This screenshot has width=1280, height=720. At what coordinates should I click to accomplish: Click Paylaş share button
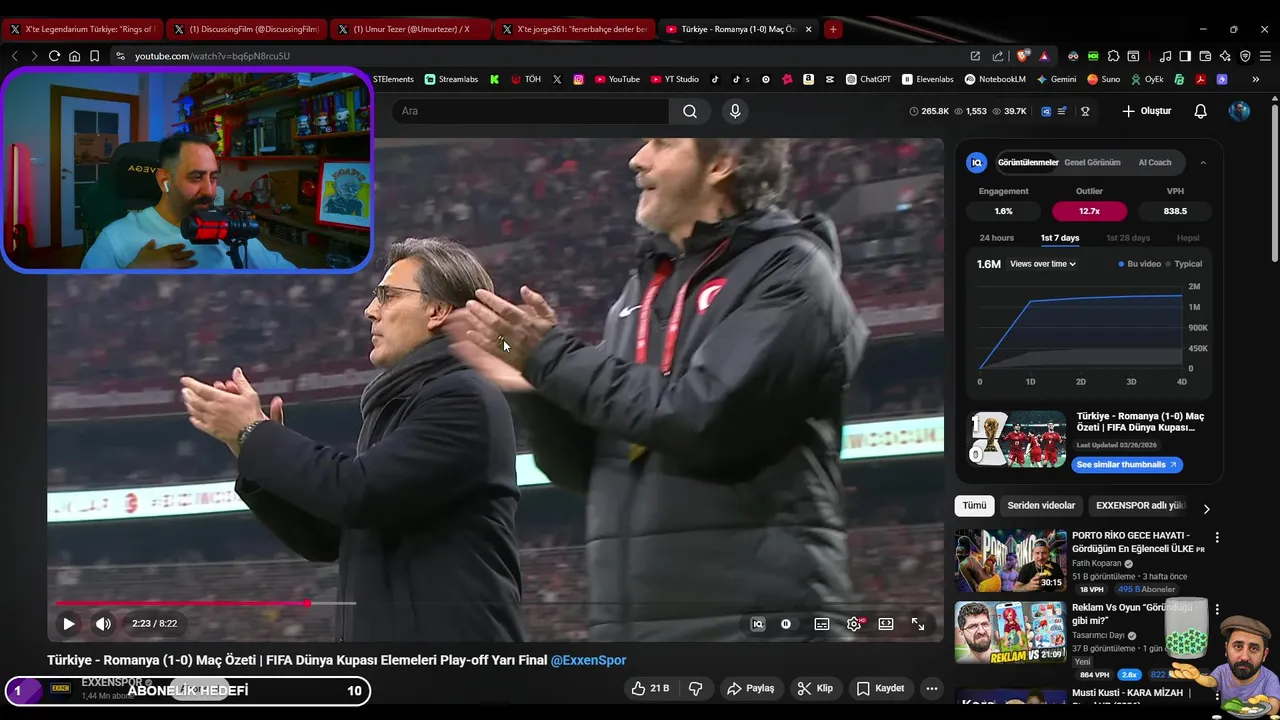pyautogui.click(x=751, y=688)
